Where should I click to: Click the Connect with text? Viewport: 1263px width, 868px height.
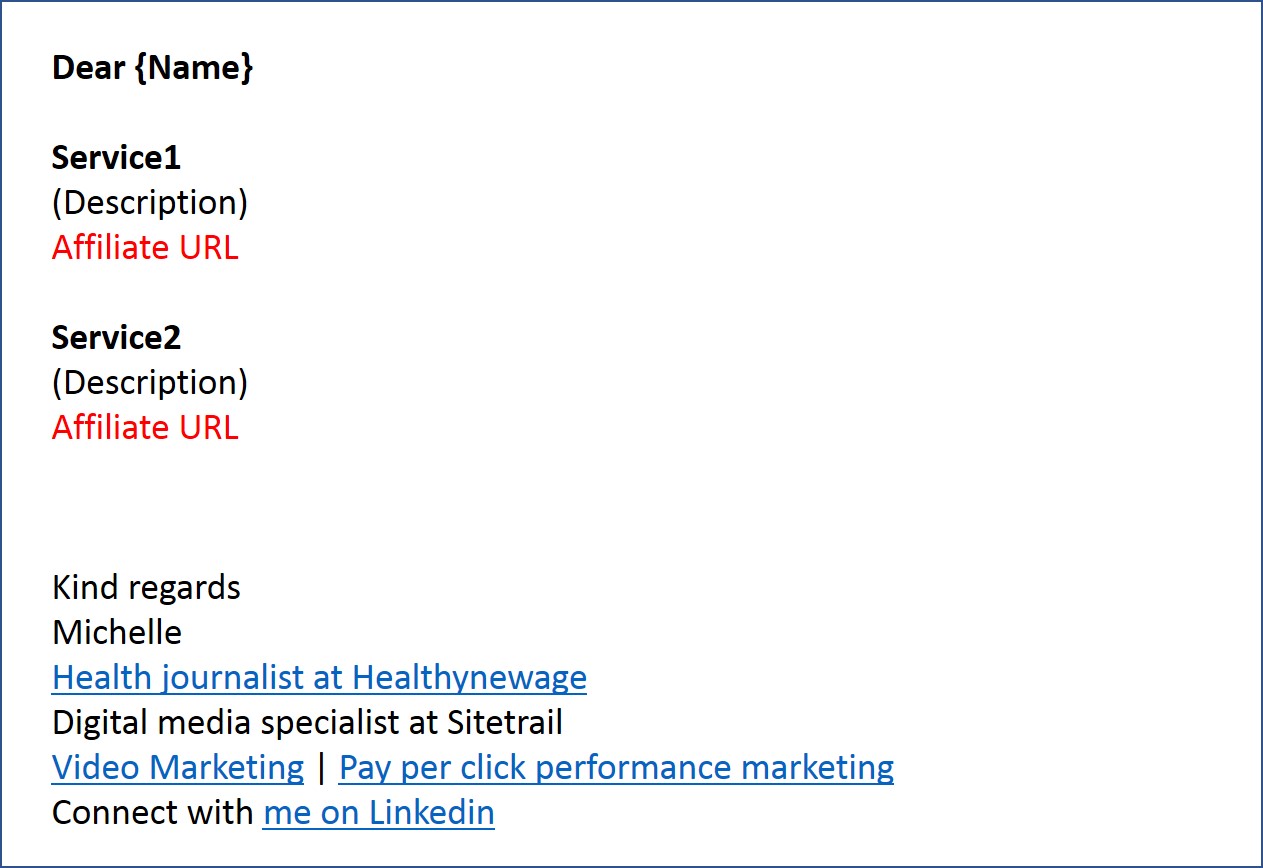pyautogui.click(x=153, y=813)
